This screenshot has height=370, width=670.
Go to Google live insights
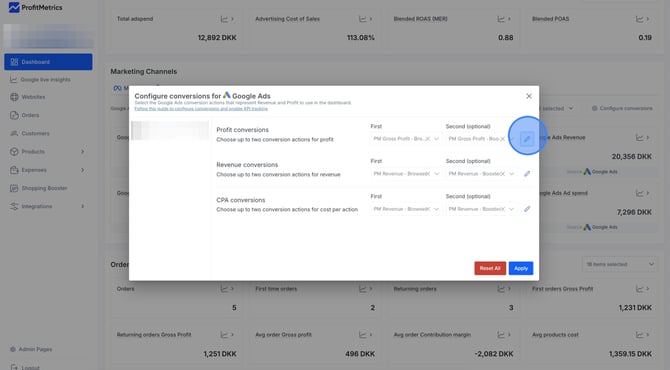click(x=40, y=80)
